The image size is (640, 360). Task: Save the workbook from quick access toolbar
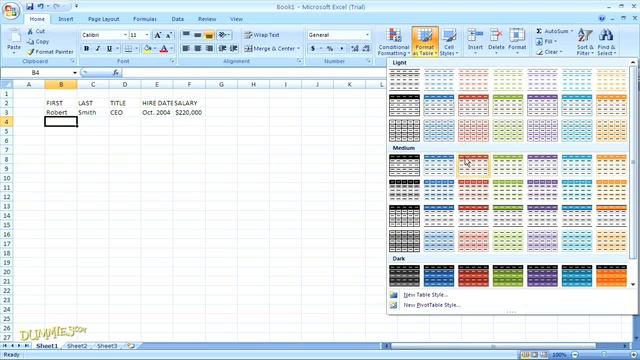[30, 7]
